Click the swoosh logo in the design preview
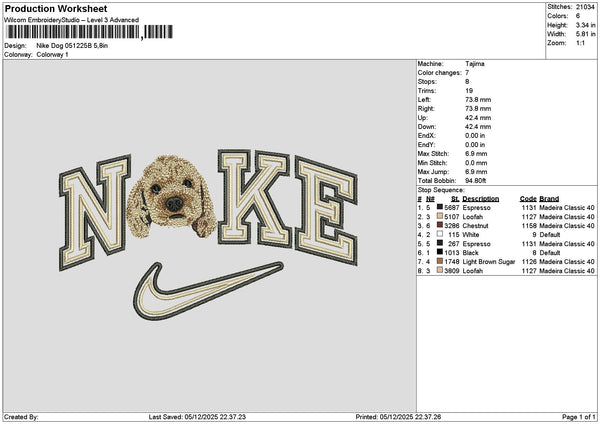 208,291
